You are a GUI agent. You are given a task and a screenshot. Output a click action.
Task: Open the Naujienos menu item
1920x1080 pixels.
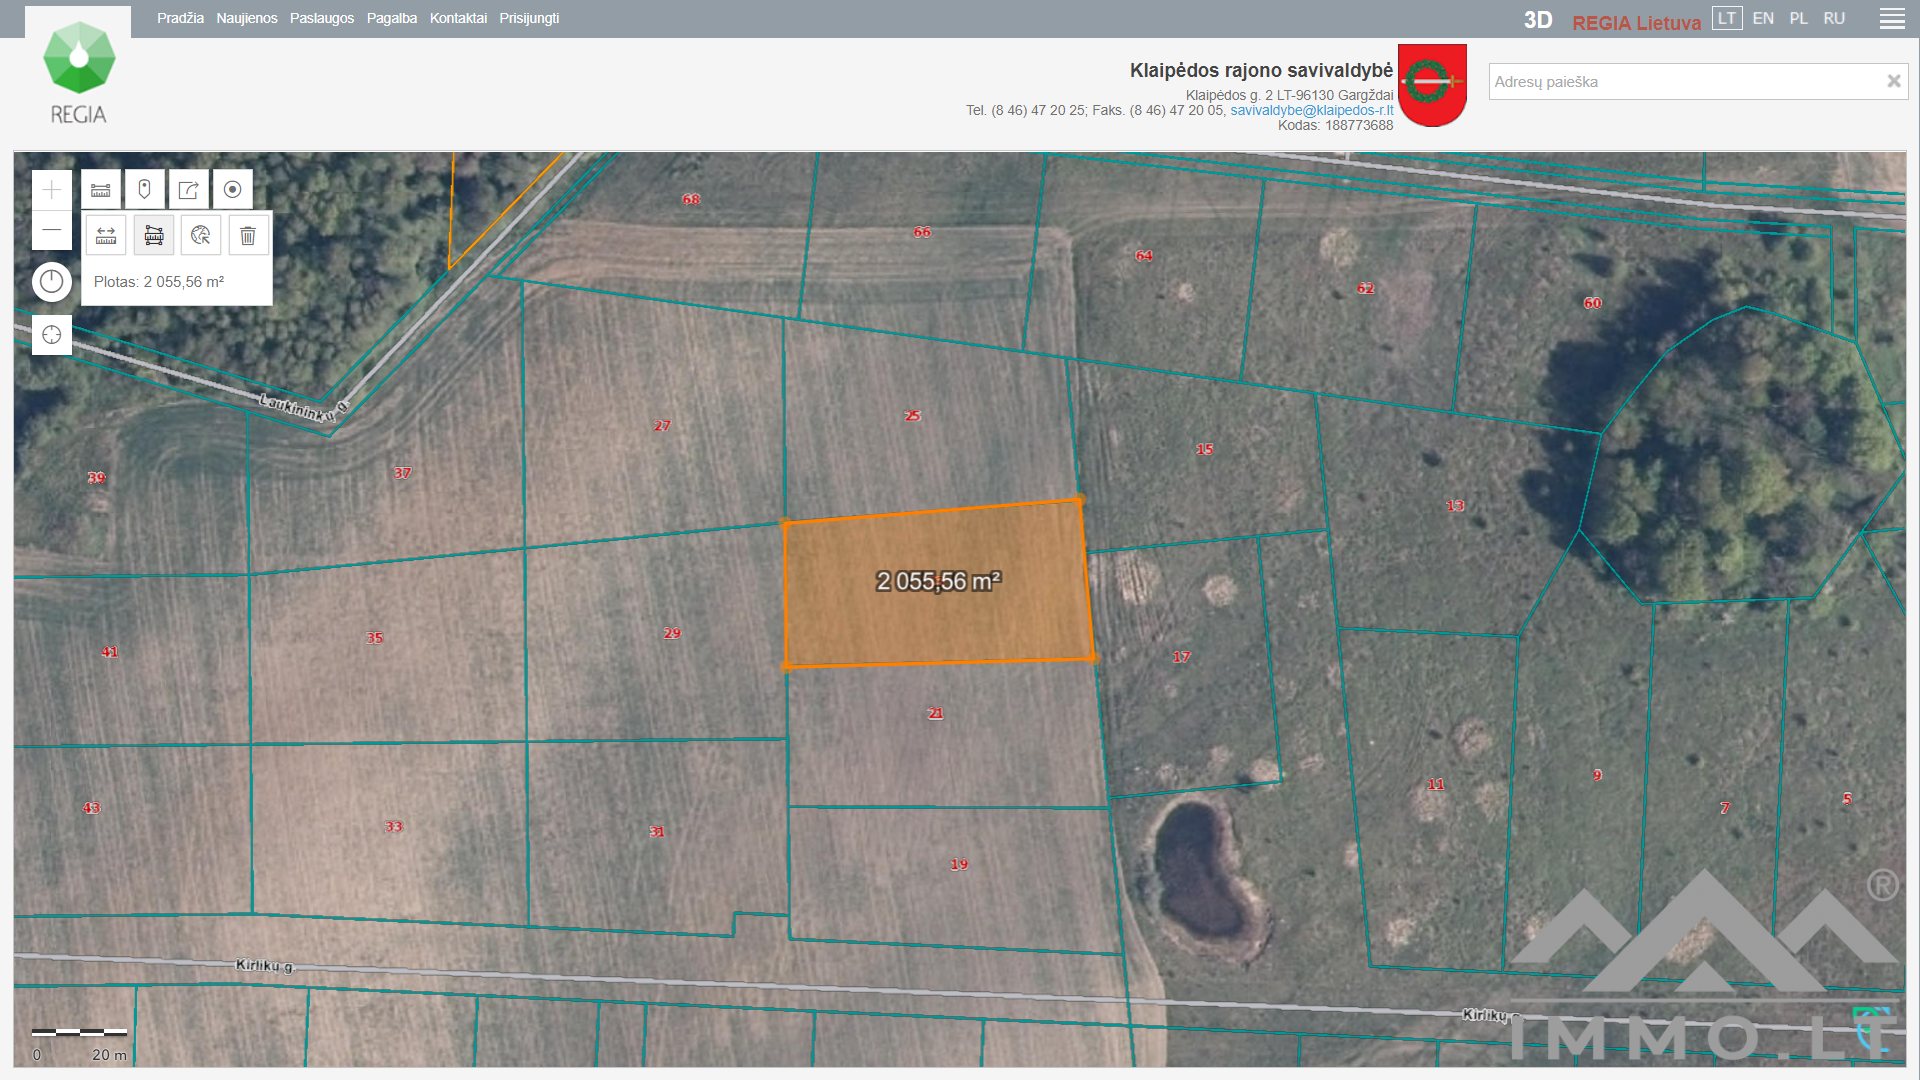click(x=247, y=18)
